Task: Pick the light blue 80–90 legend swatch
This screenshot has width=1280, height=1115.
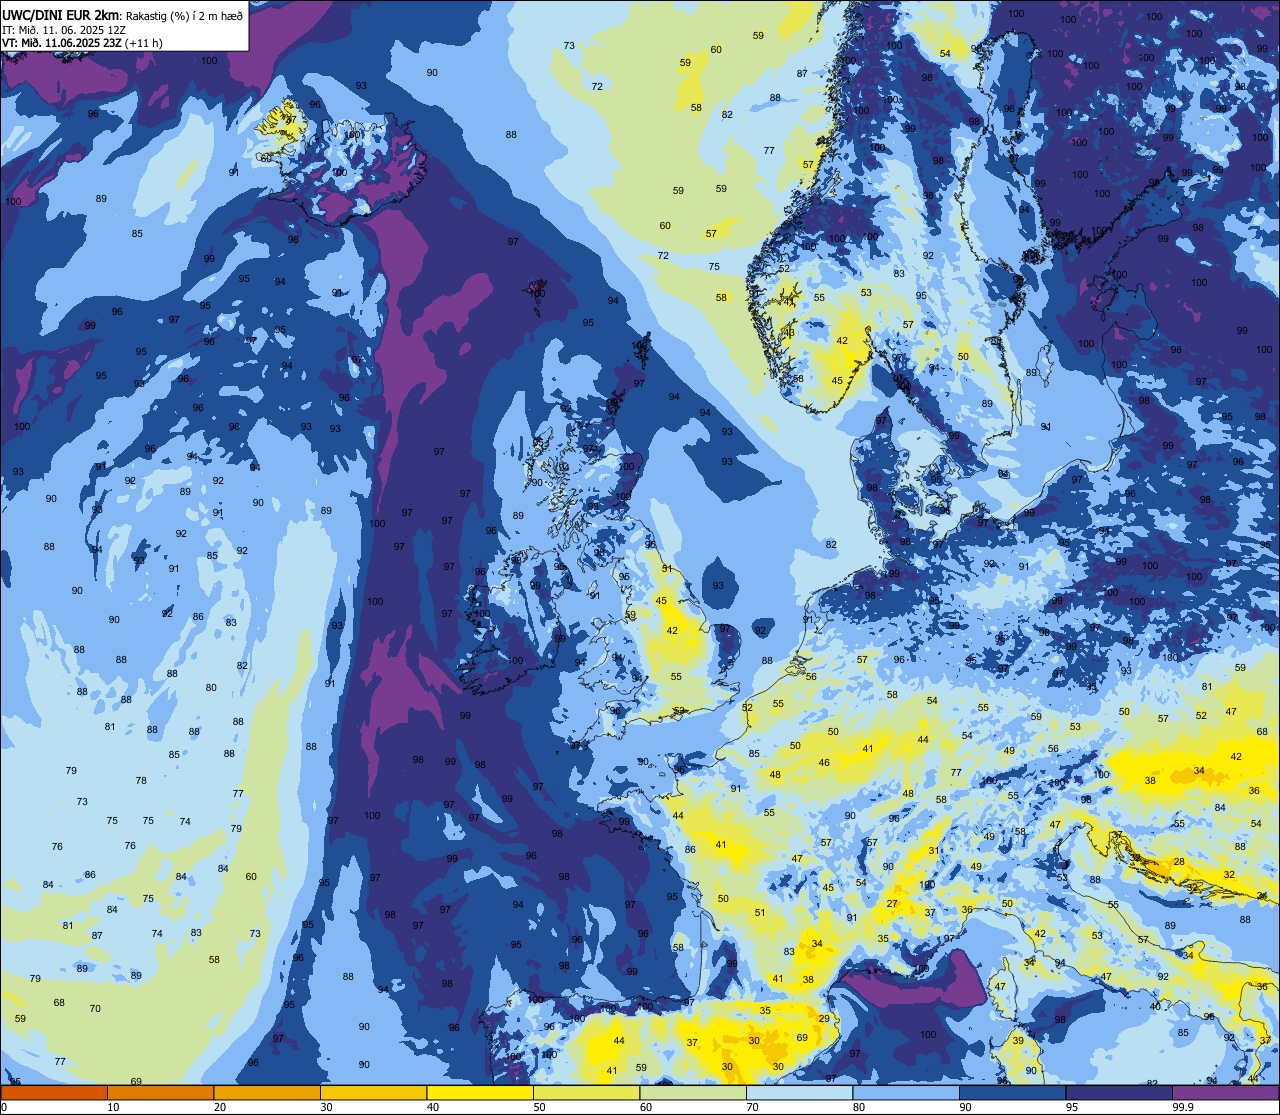Action: [906, 1093]
